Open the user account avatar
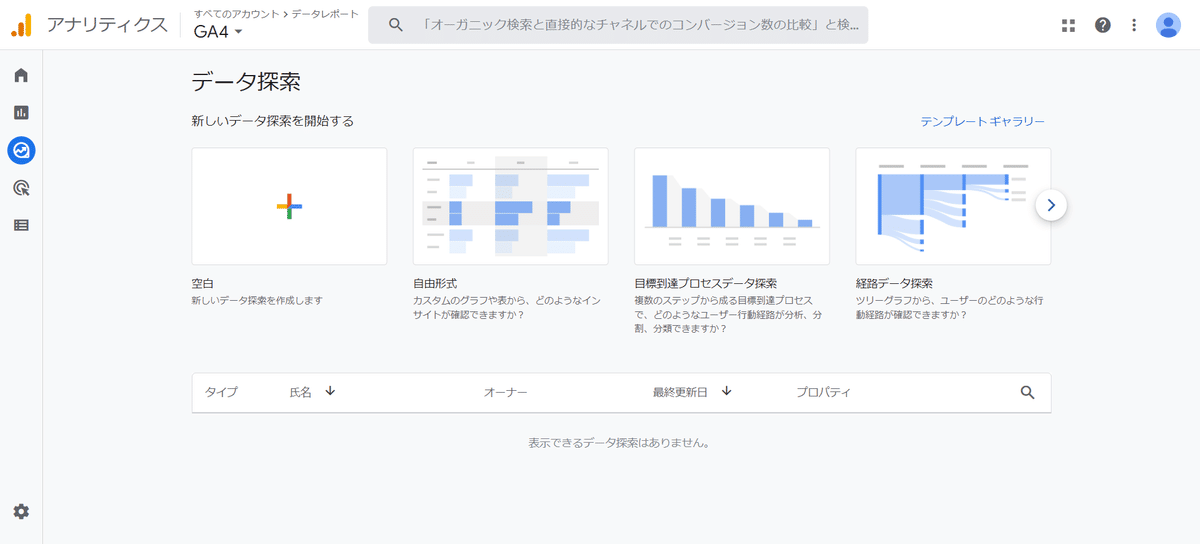The width and height of the screenshot is (1200, 544). coord(1168,25)
